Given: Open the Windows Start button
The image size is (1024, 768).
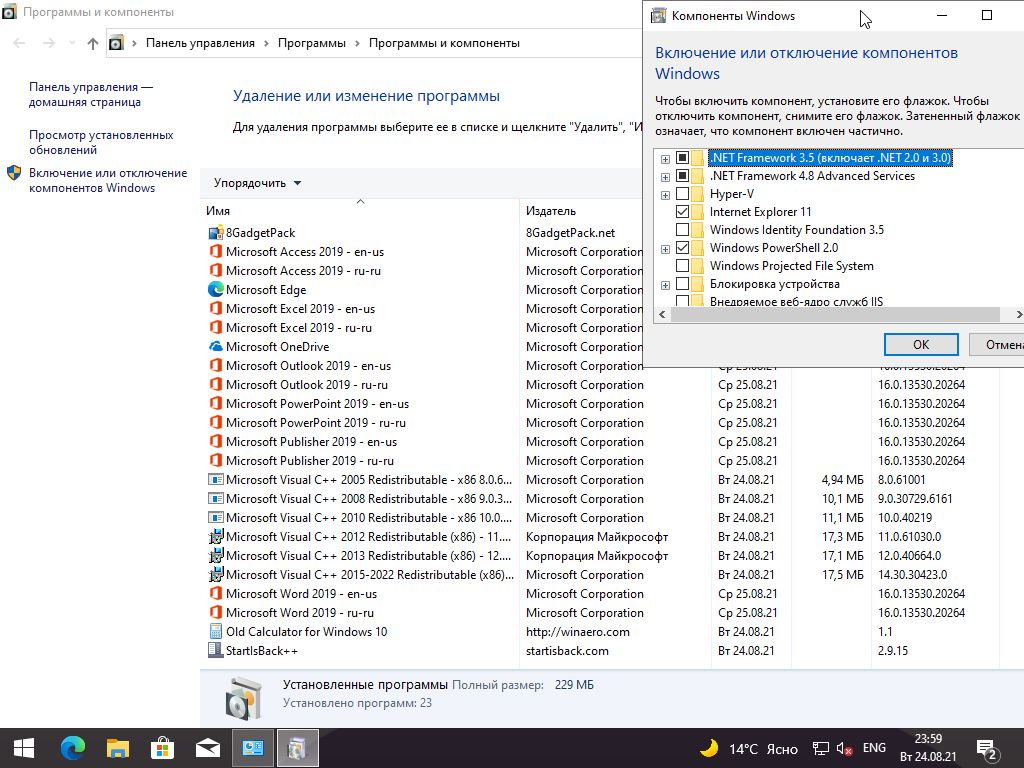Looking at the screenshot, I should [x=24, y=748].
